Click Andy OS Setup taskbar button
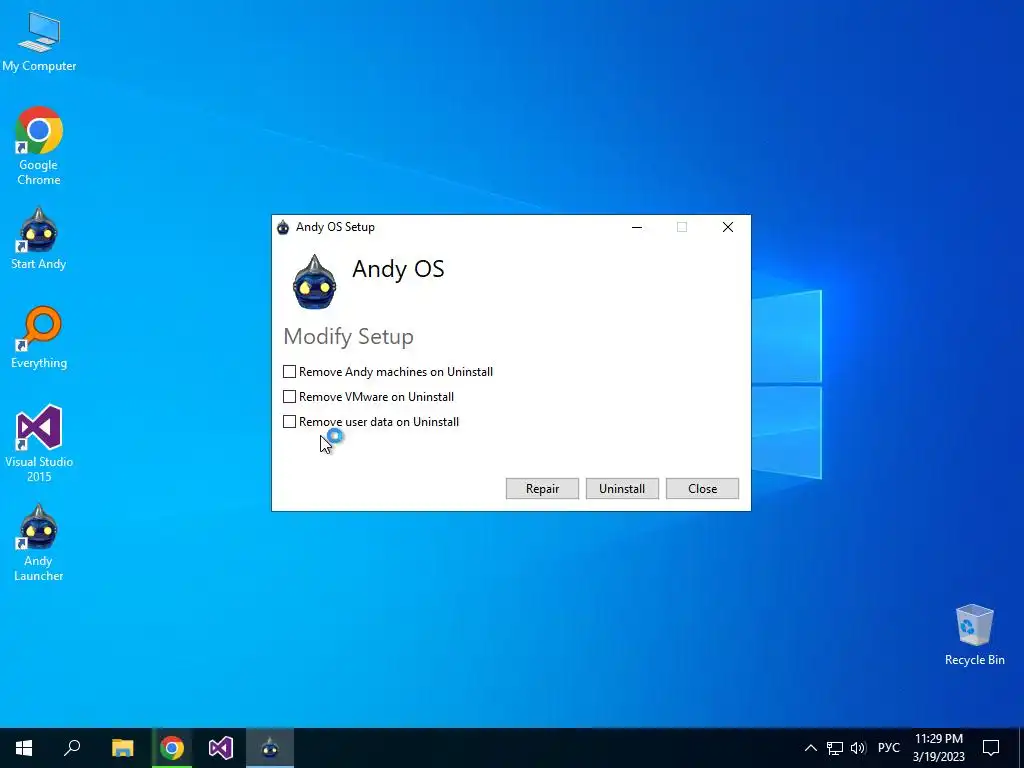Image resolution: width=1024 pixels, height=768 pixels. 270,748
